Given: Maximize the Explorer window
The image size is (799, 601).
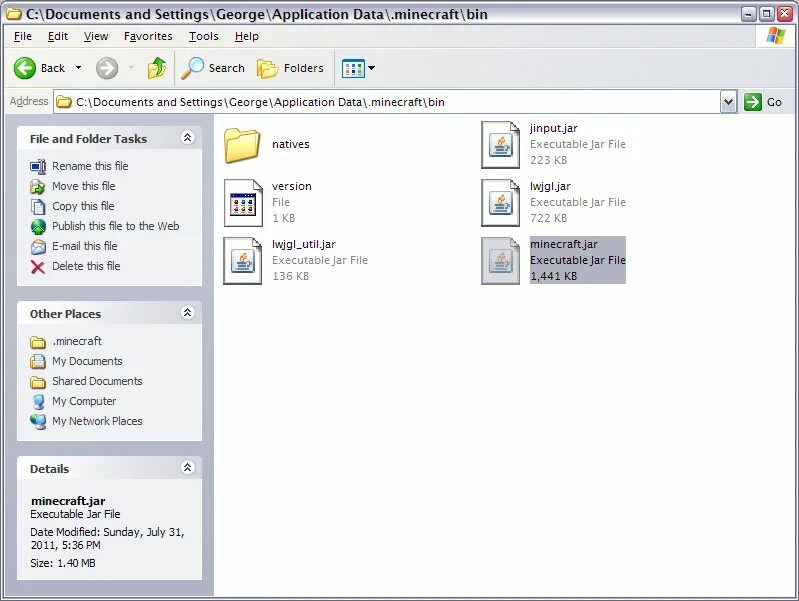Looking at the screenshot, I should coord(766,14).
